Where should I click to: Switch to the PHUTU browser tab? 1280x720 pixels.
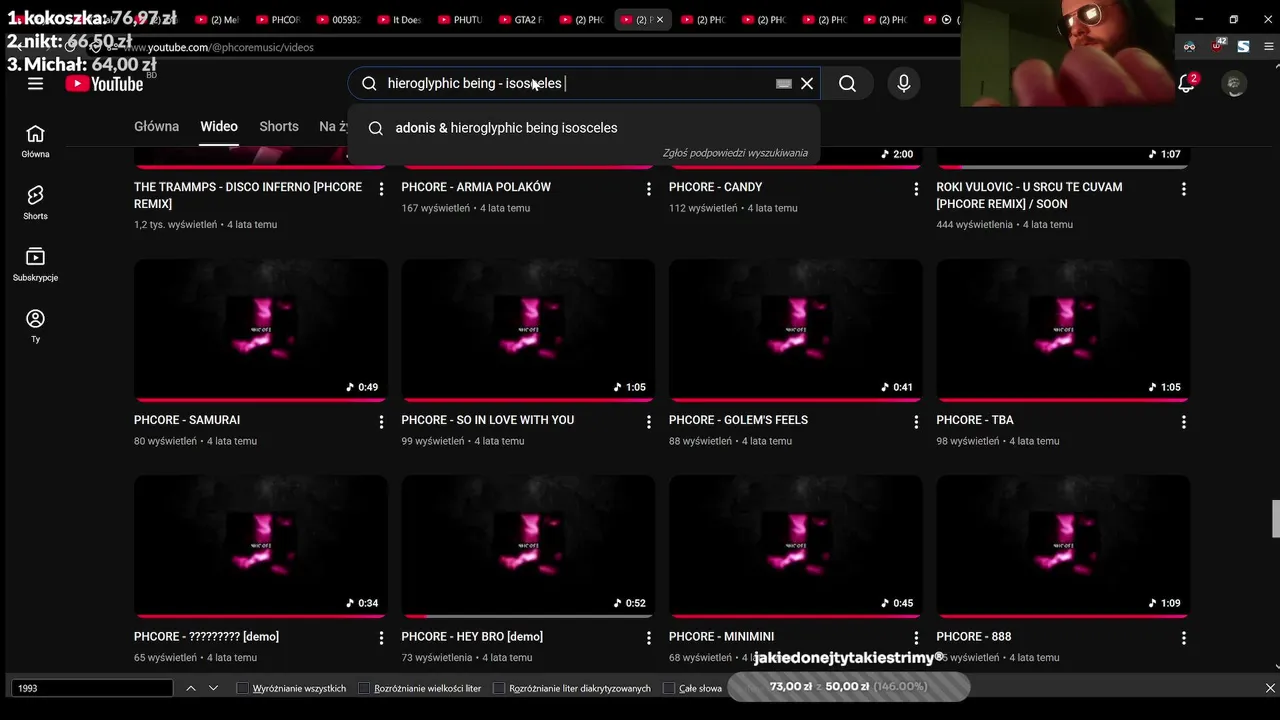[x=459, y=20]
